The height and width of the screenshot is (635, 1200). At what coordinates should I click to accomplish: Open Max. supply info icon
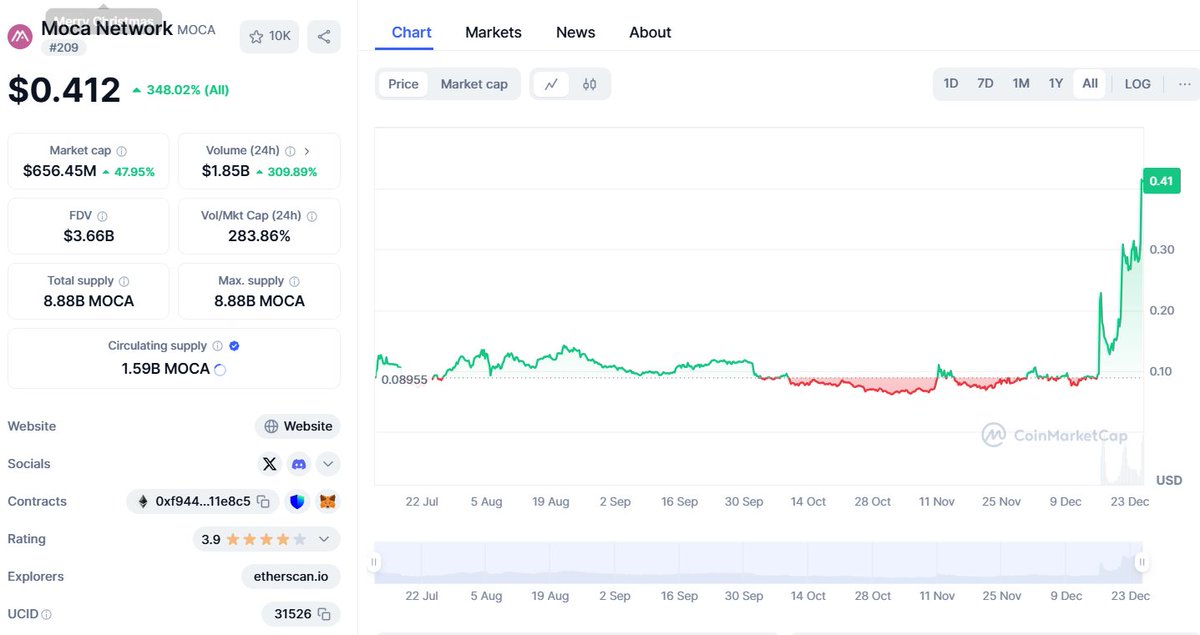tap(294, 282)
